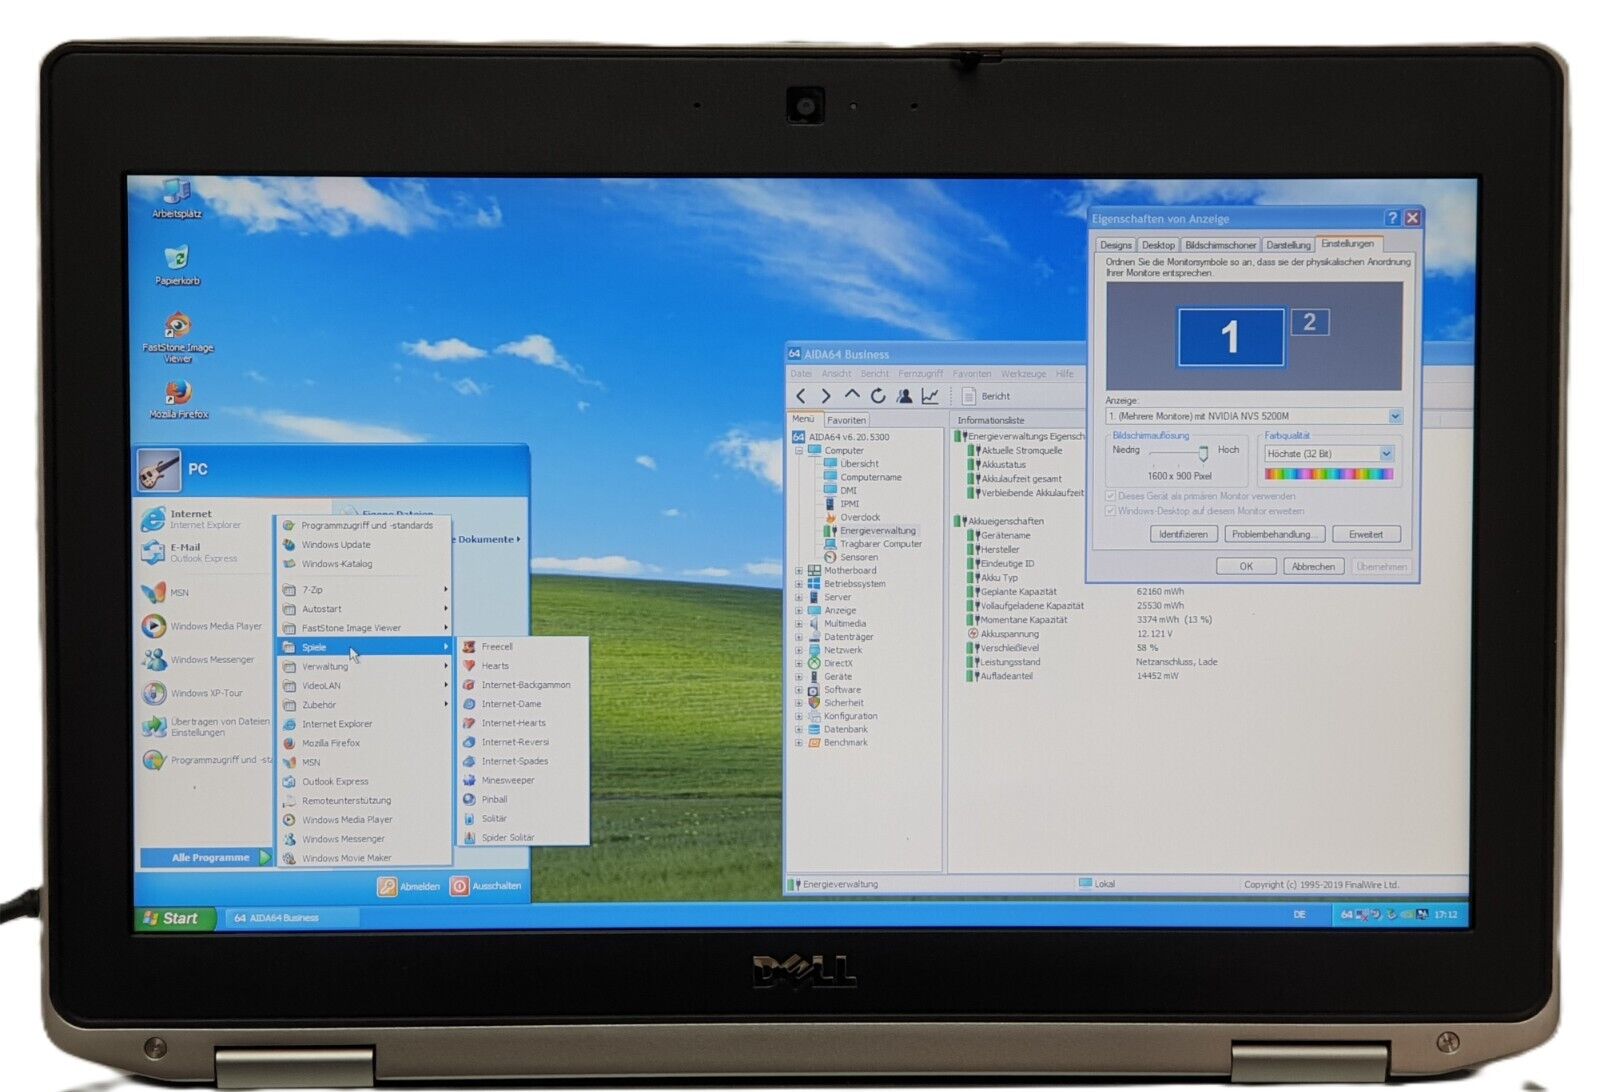Launch FastStone Image Viewer desktop shortcut
This screenshot has width=1600, height=1092.
coord(178,337)
